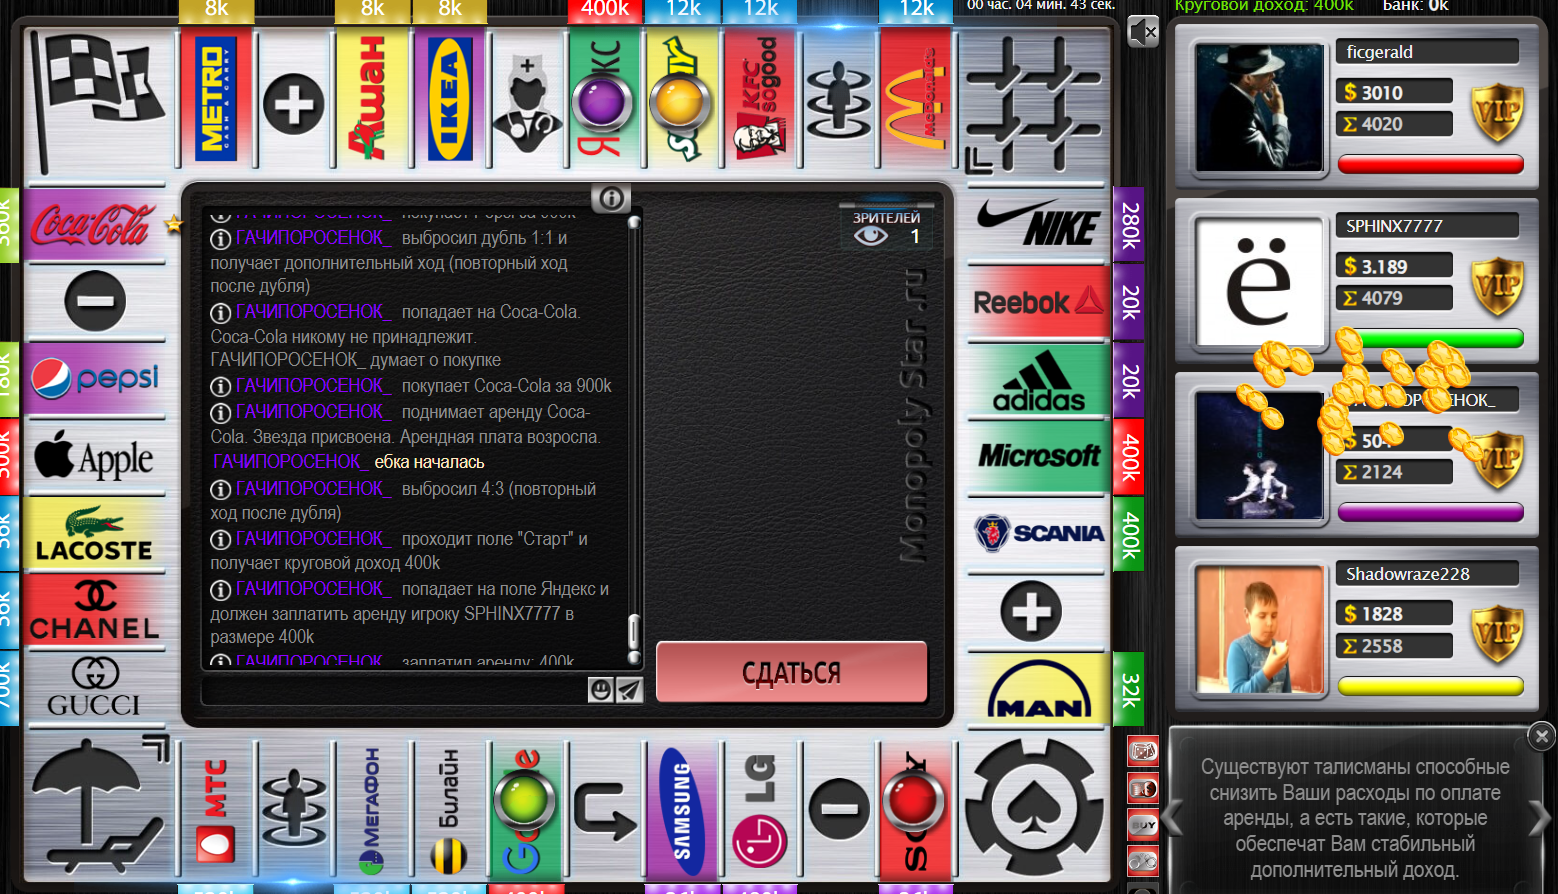The image size is (1558, 894).
Task: Select the McDonald's company cell
Action: 917,99
